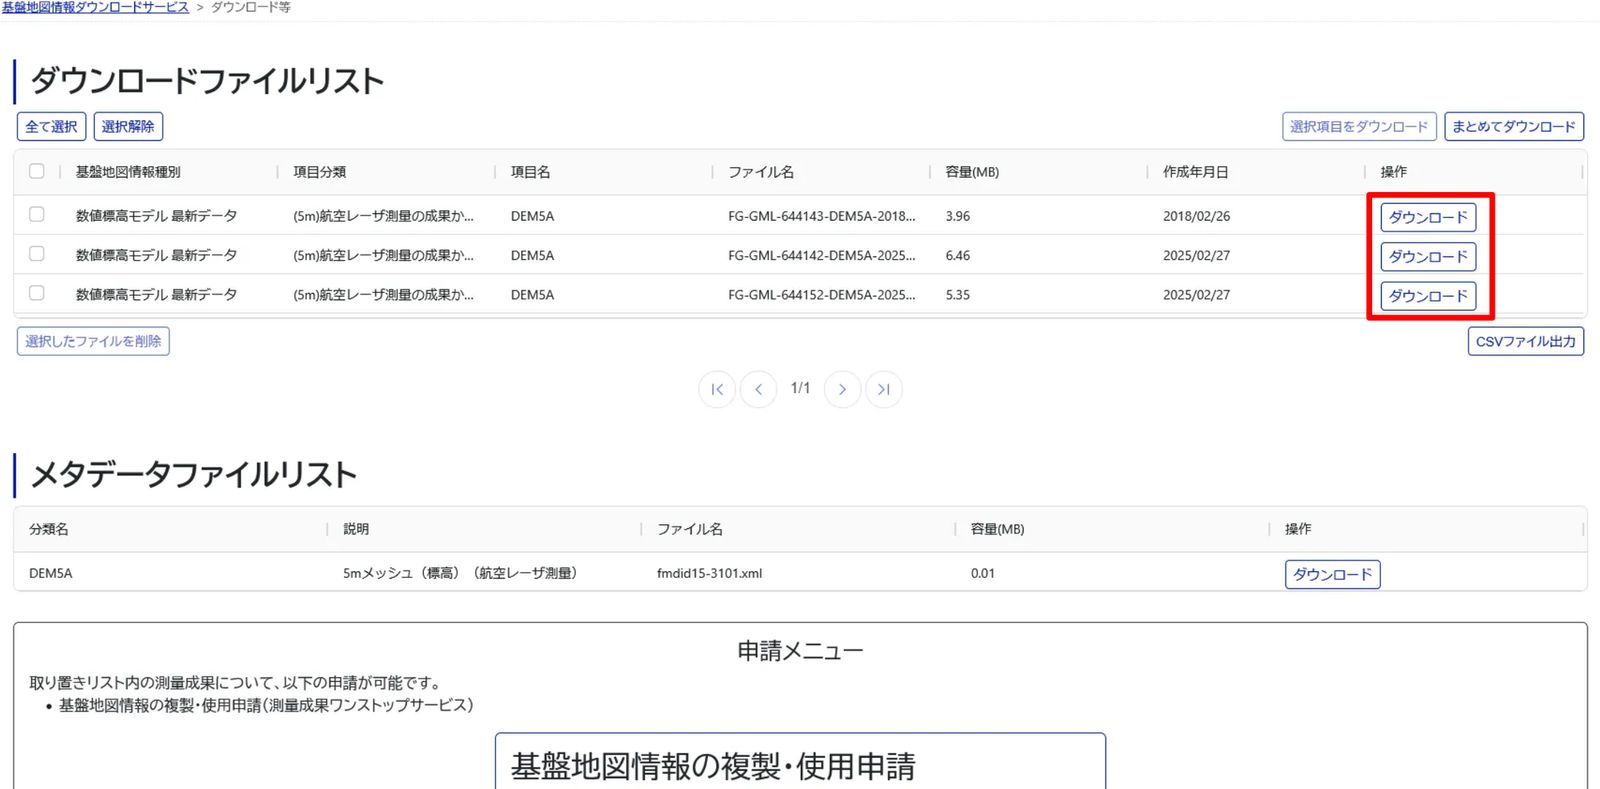Export list with CSVファイル出力 button
This screenshot has width=1600, height=789.
click(1526, 341)
